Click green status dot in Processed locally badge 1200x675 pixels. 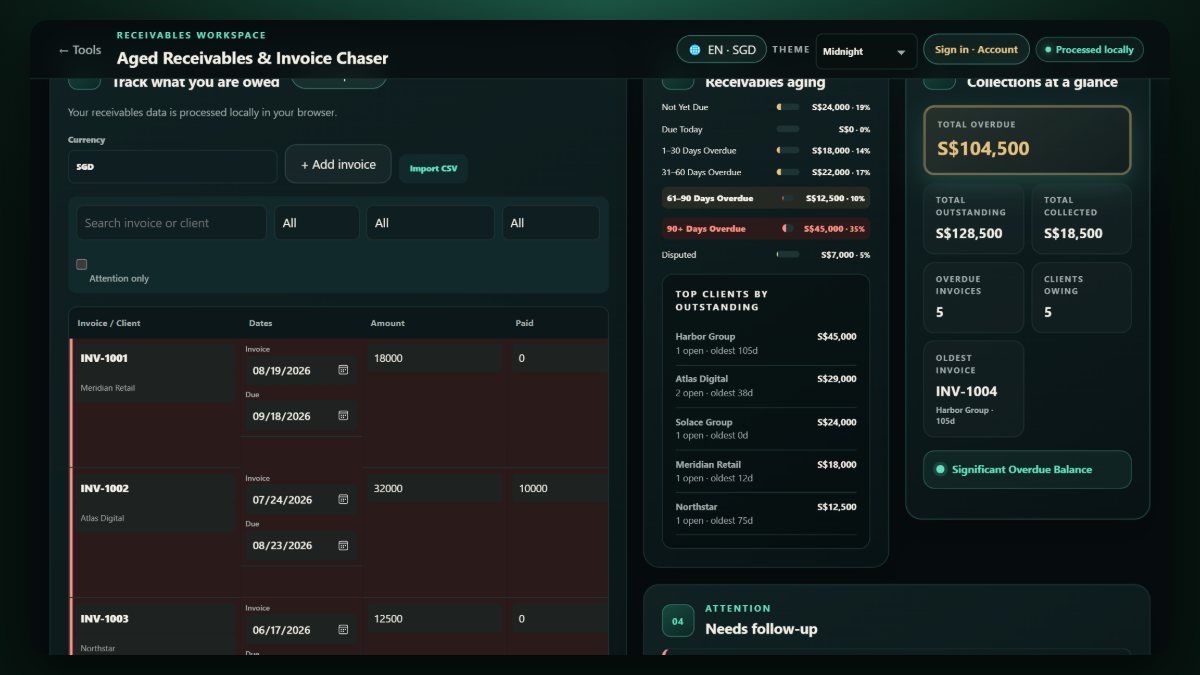click(x=1049, y=50)
